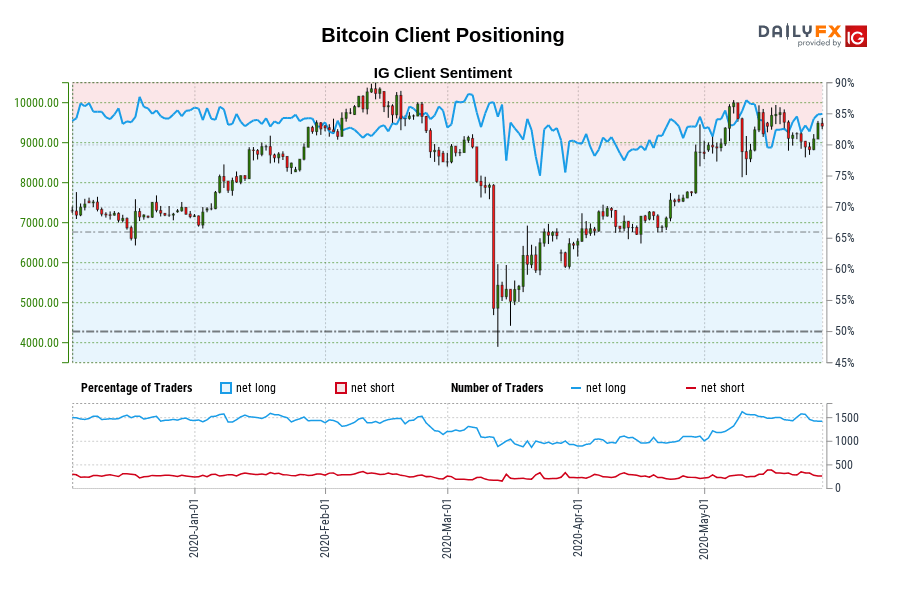The height and width of the screenshot is (600, 900).
Task: Click the DailyFX logo
Action: pyautogui.click(x=800, y=31)
